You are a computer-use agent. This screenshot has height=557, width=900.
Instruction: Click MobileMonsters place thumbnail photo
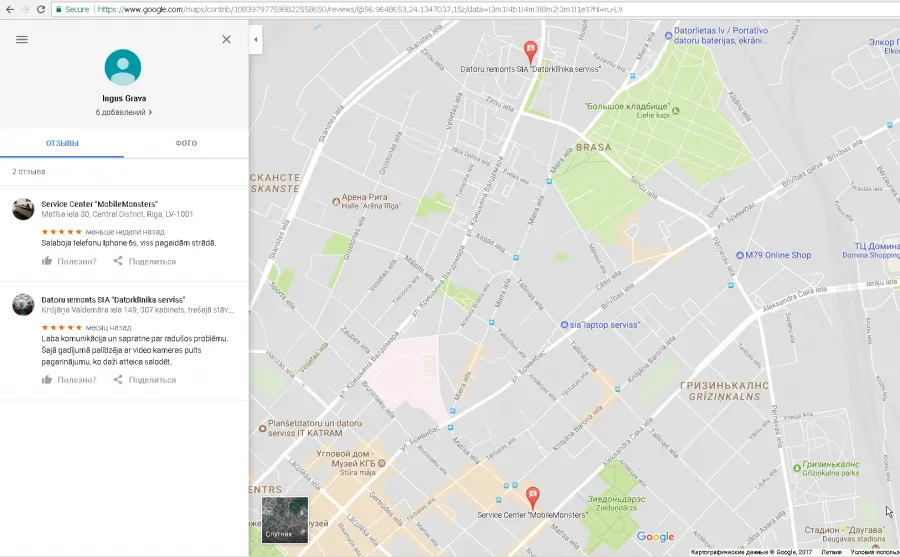(x=24, y=209)
